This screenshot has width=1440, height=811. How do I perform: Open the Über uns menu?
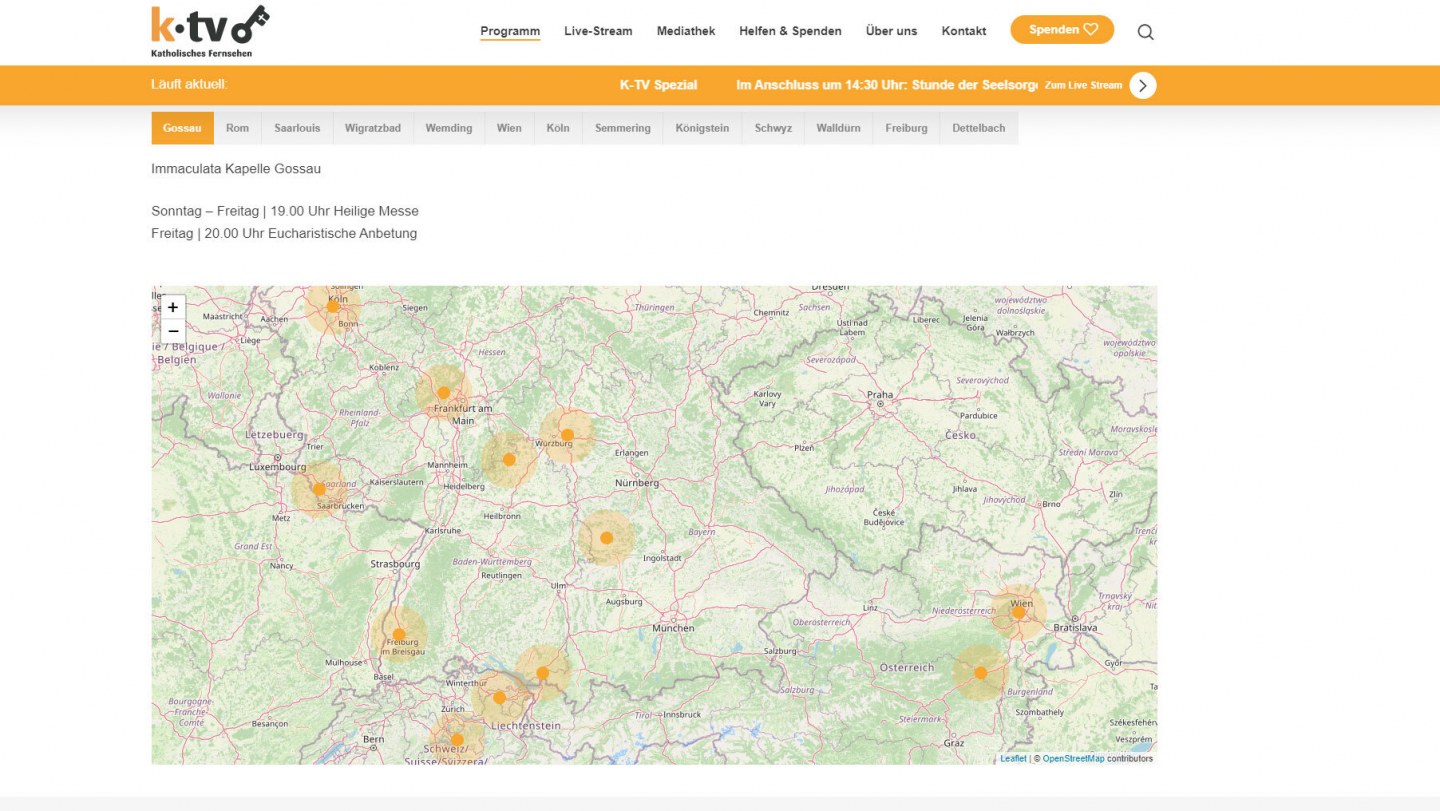point(891,31)
